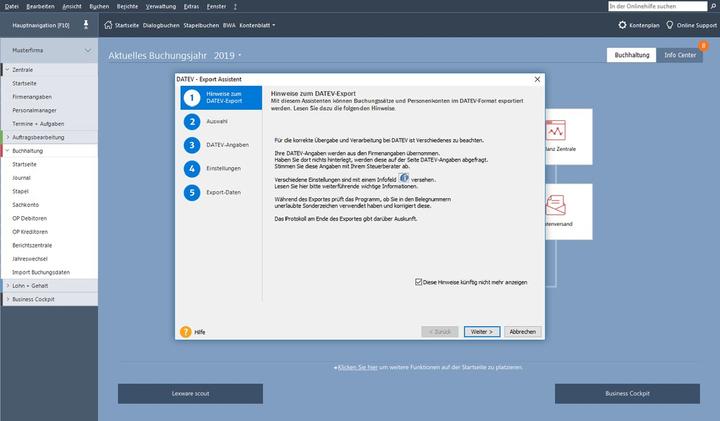Open the Fenster menu
This screenshot has width=720, height=421.
coord(216,6)
